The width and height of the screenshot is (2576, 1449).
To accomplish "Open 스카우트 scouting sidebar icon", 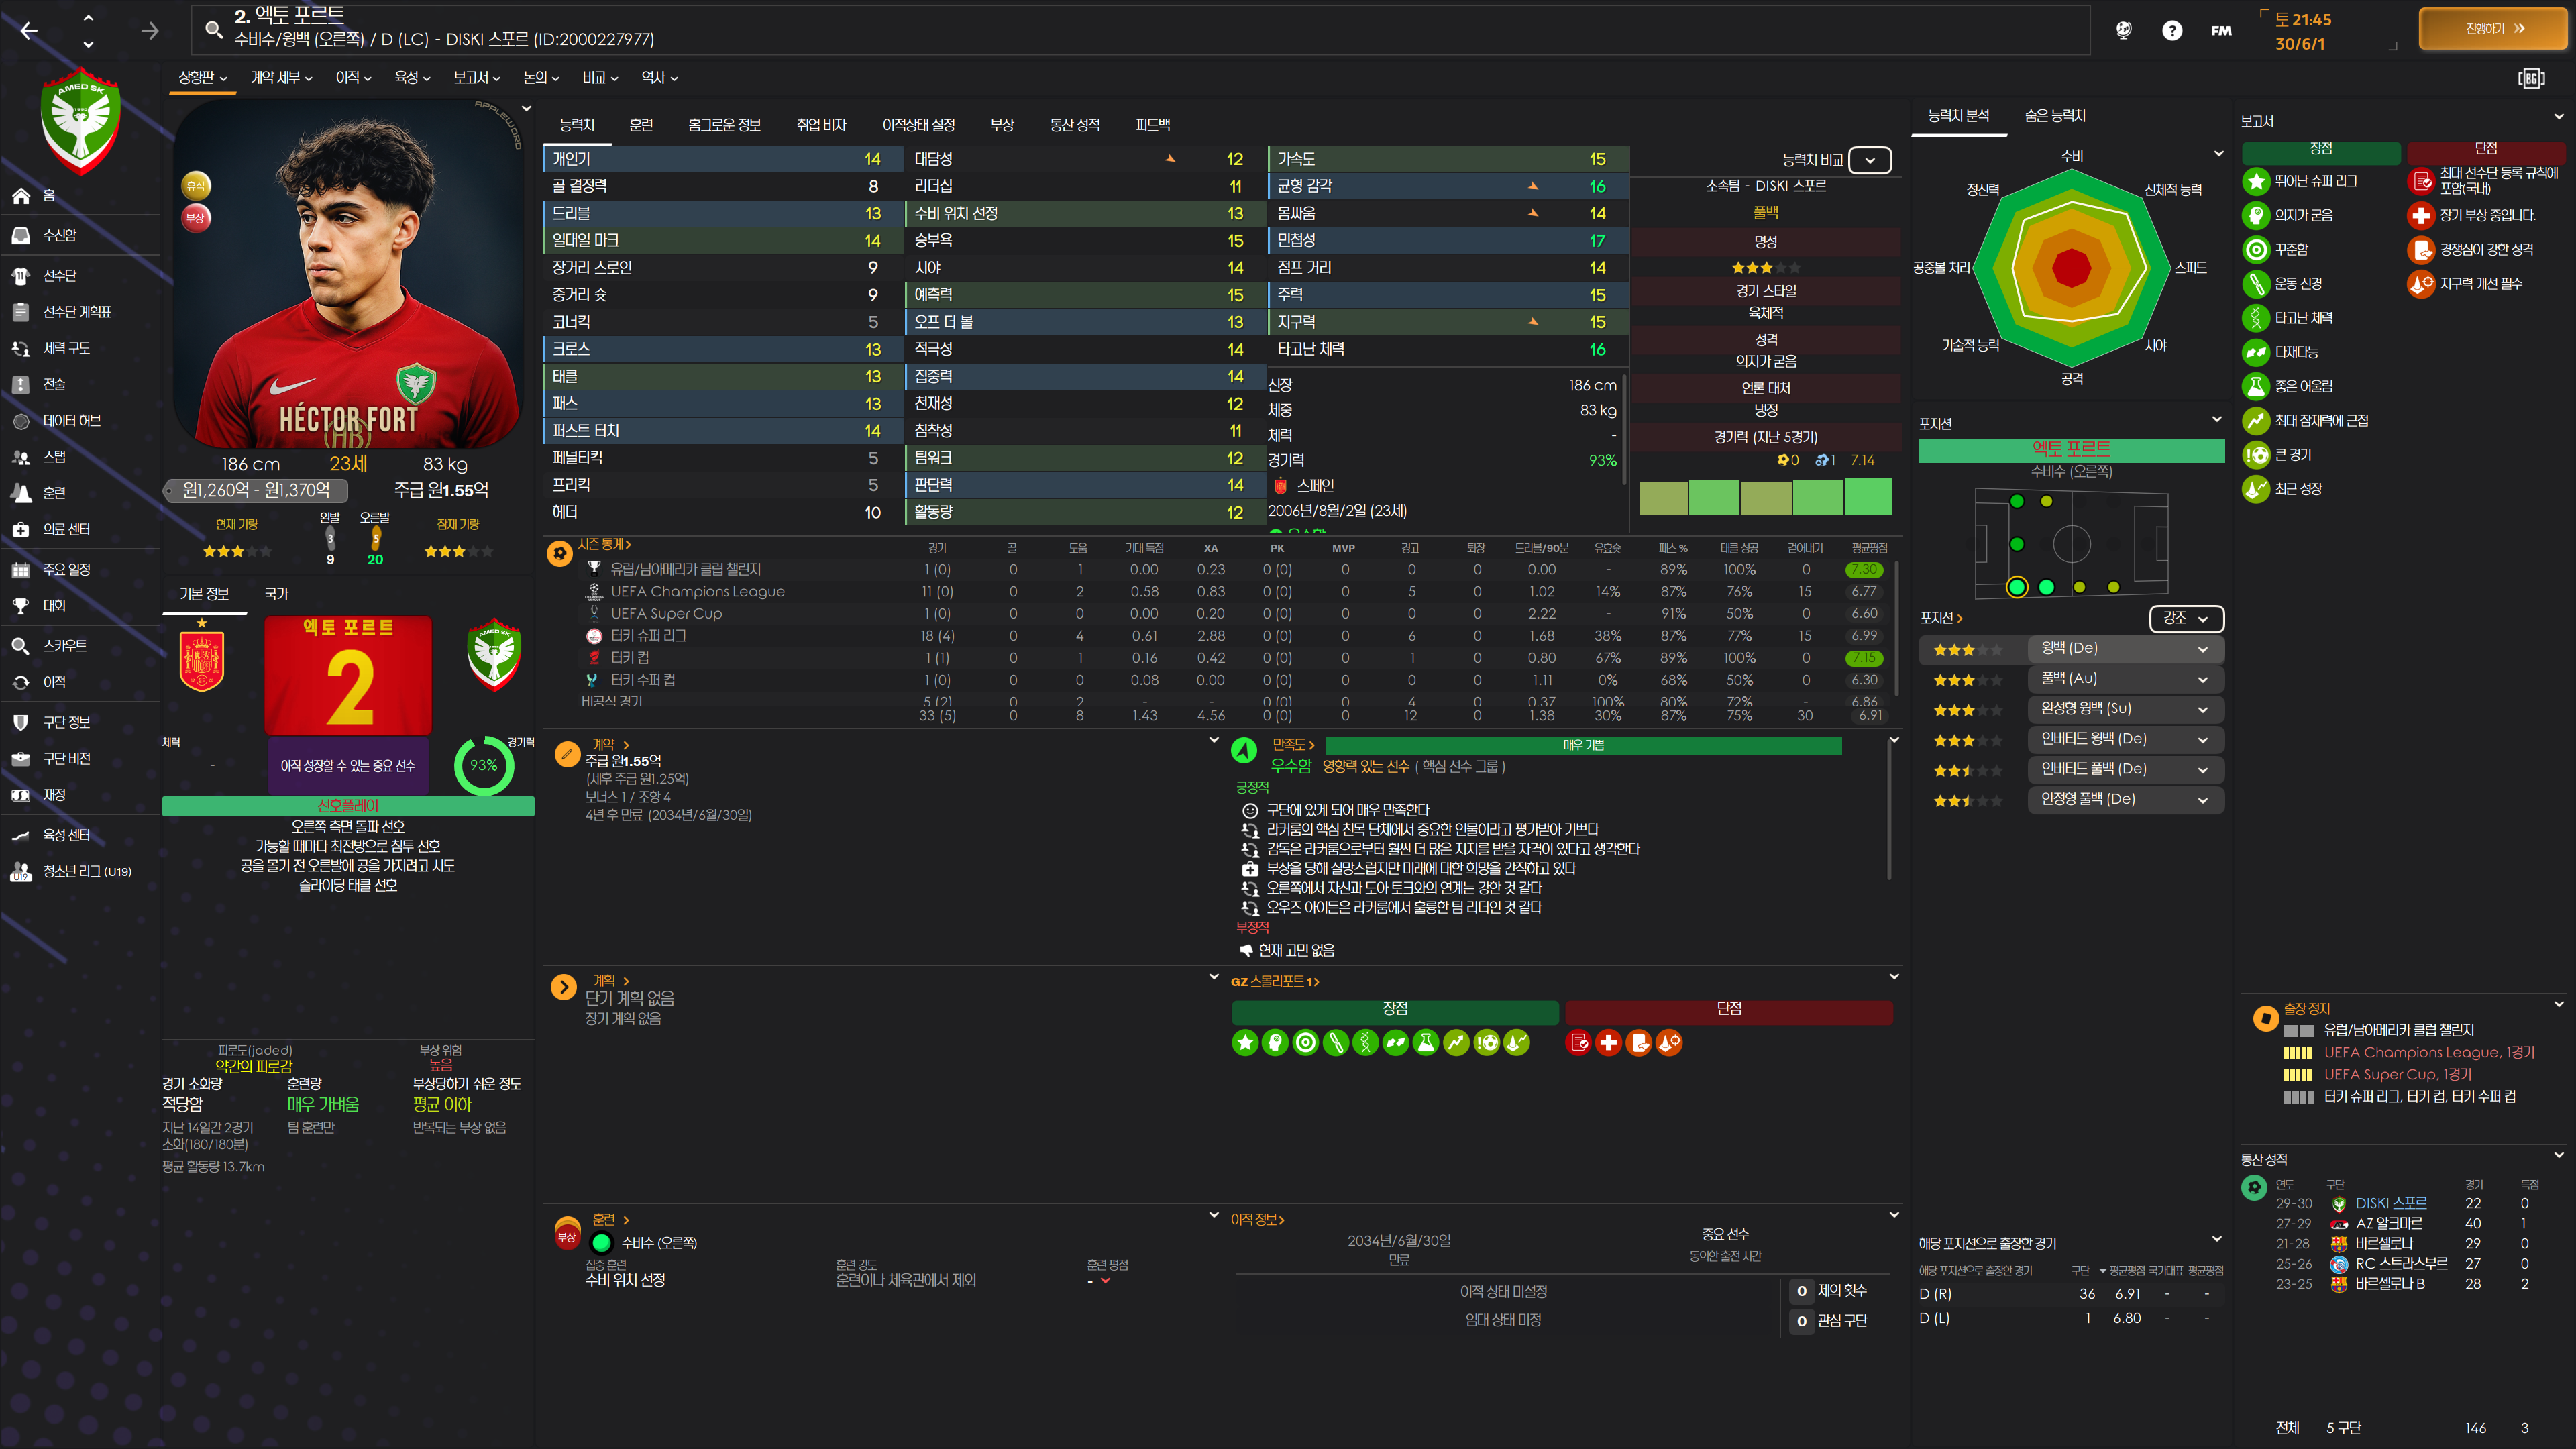I will 21,646.
